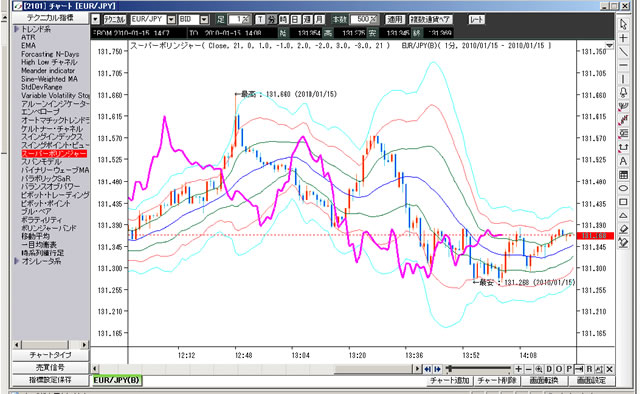Choose the diagonal trend line tool
The image size is (640, 394).
pyautogui.click(x=623, y=52)
